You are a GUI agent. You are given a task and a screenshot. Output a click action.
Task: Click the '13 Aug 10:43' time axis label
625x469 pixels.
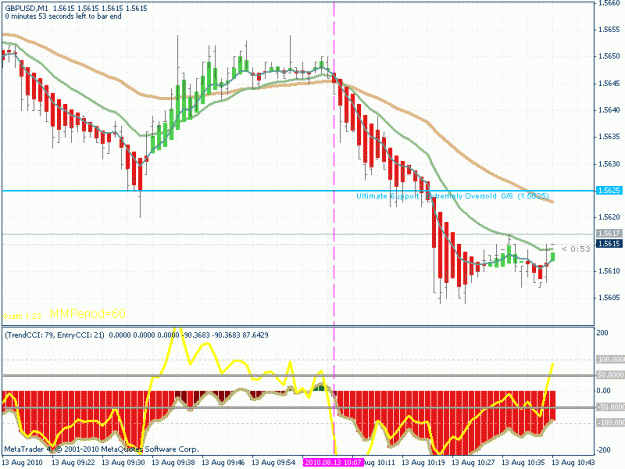click(x=573, y=463)
